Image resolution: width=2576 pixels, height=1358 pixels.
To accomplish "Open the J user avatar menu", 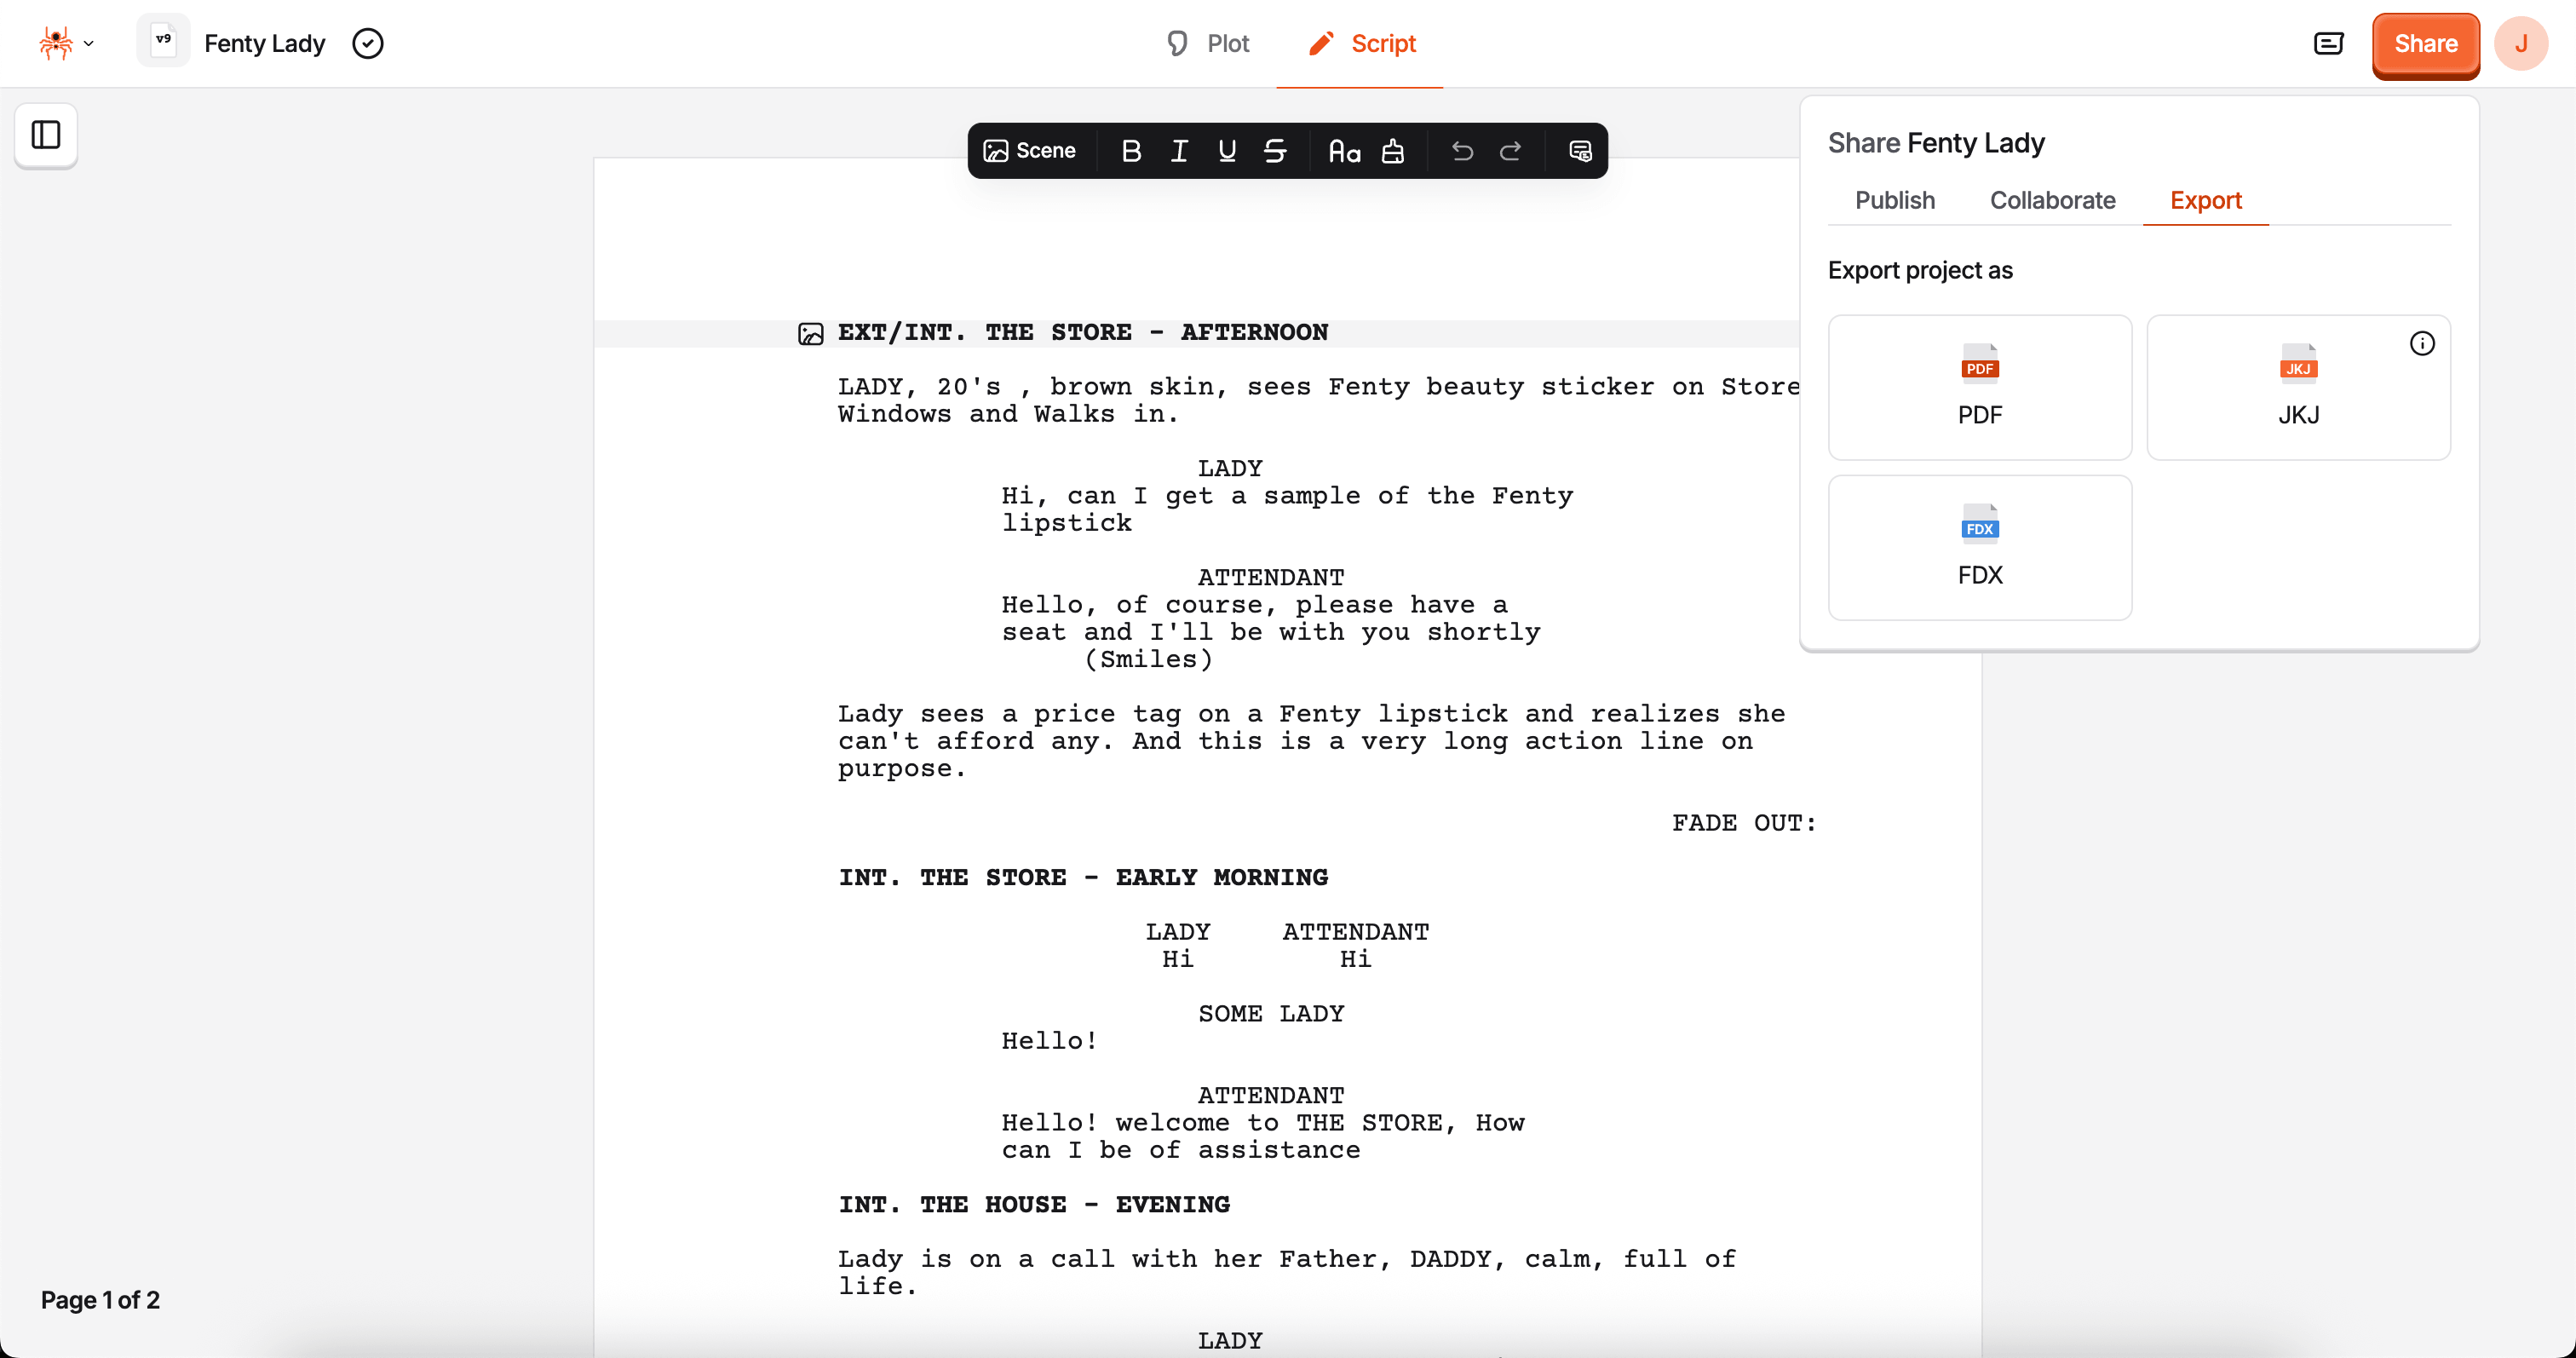I will 2520,43.
